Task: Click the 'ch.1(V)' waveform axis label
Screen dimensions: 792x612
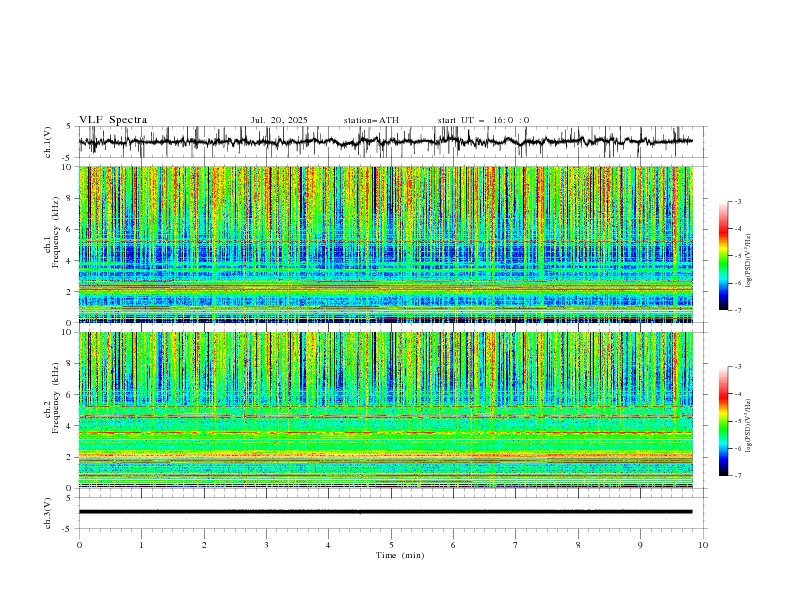Action: point(48,142)
